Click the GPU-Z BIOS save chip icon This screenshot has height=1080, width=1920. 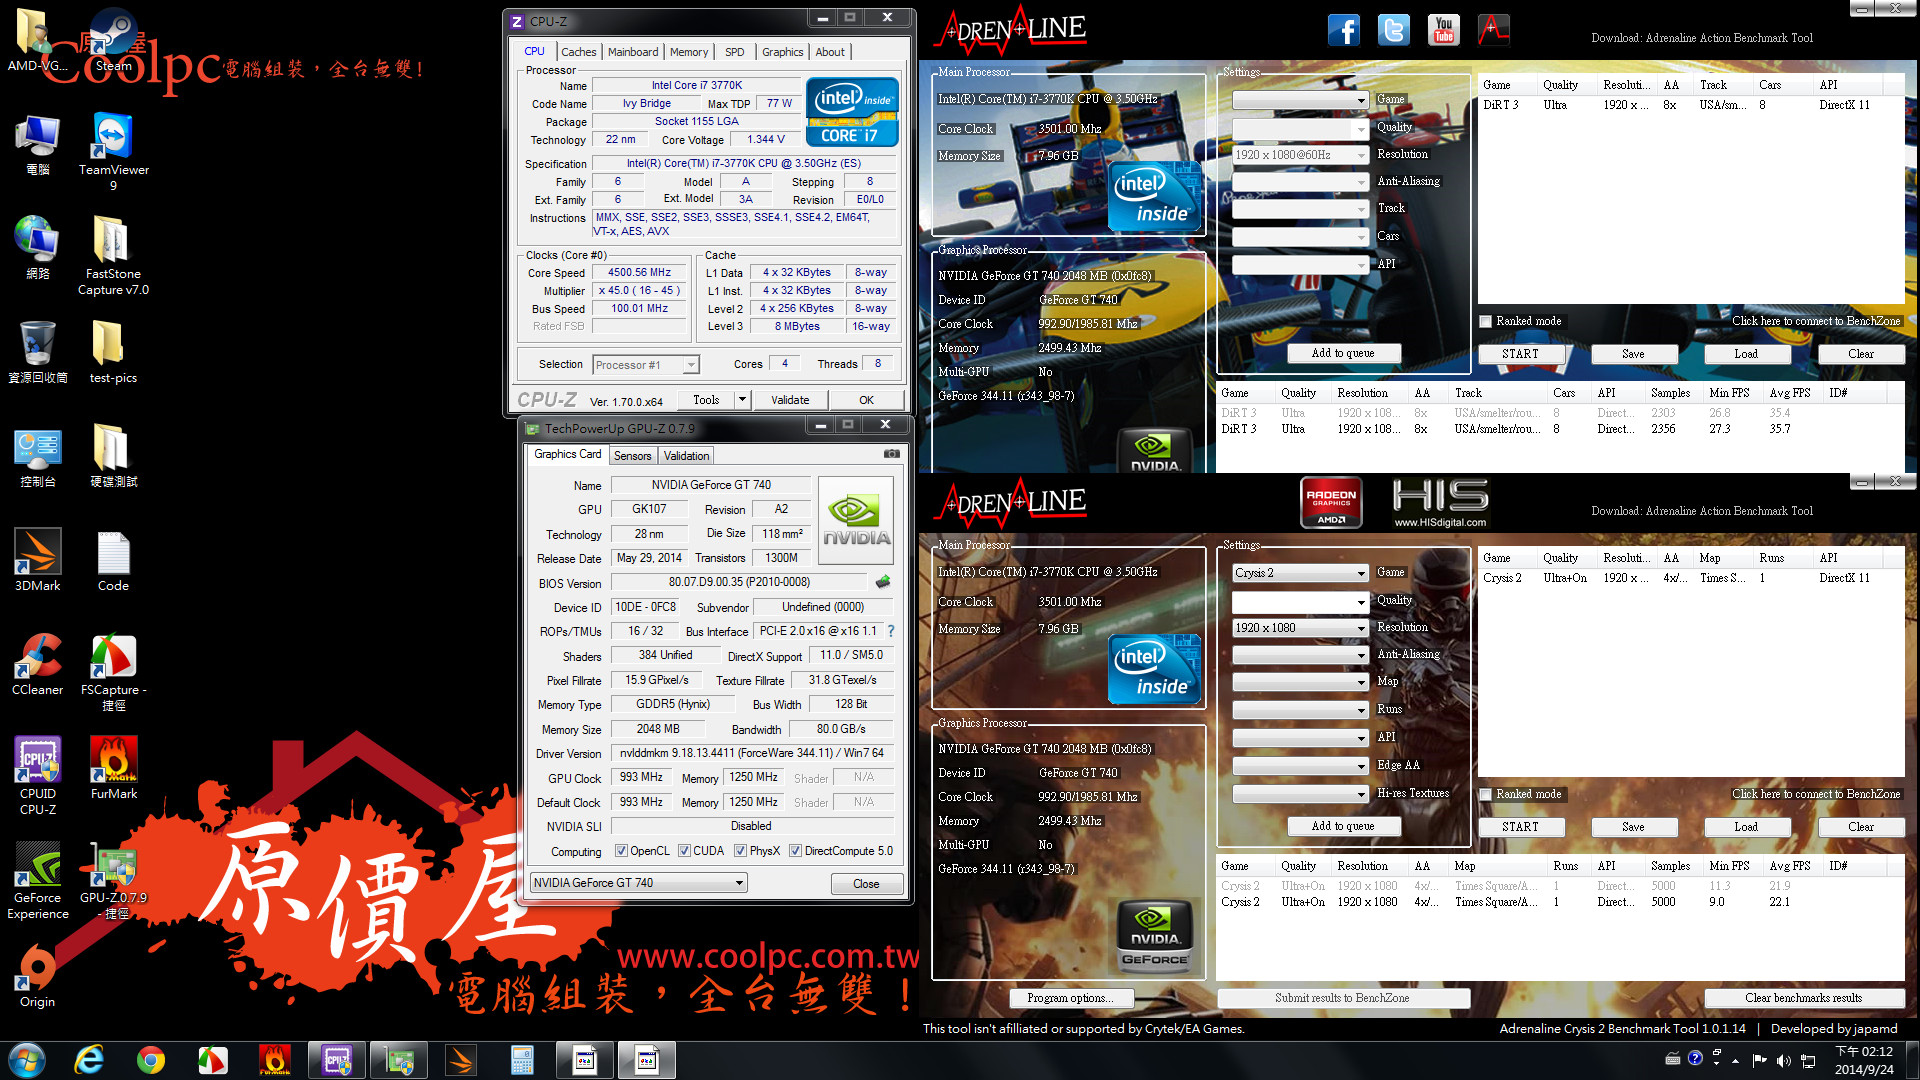tap(883, 582)
